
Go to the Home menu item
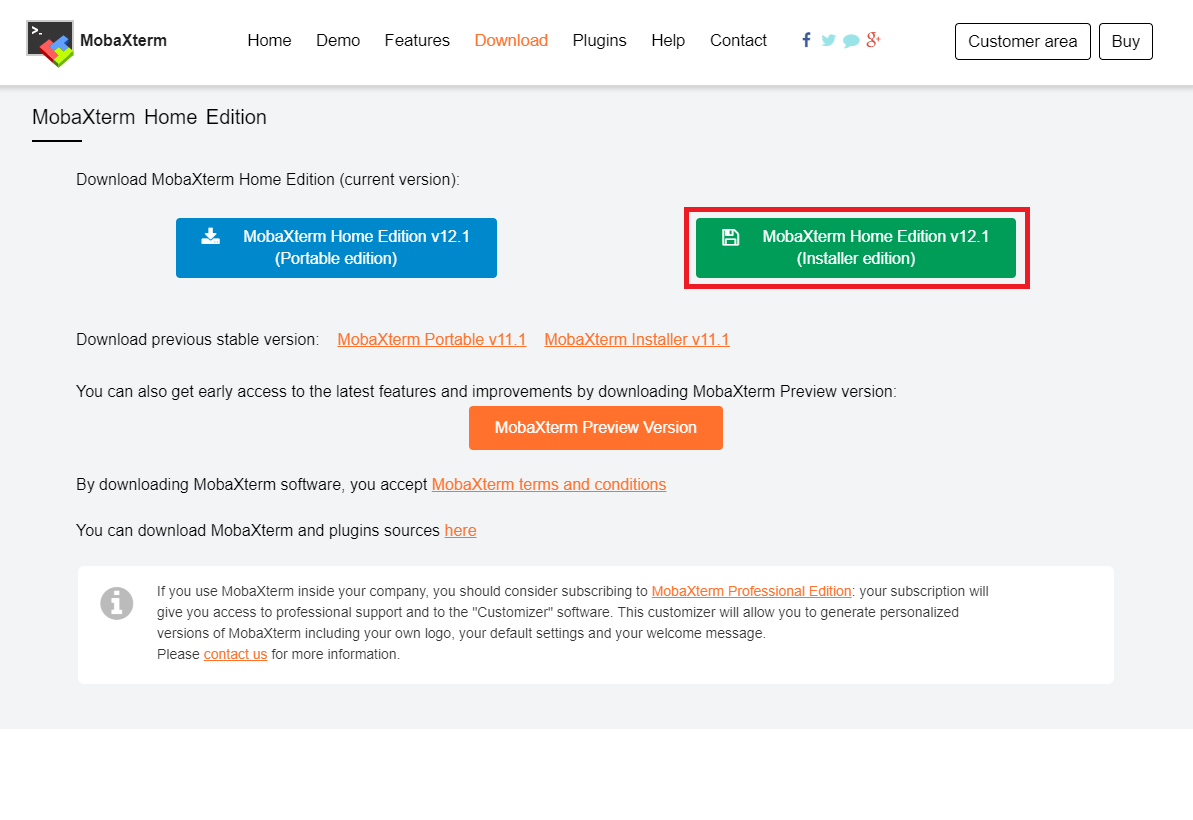pyautogui.click(x=269, y=40)
